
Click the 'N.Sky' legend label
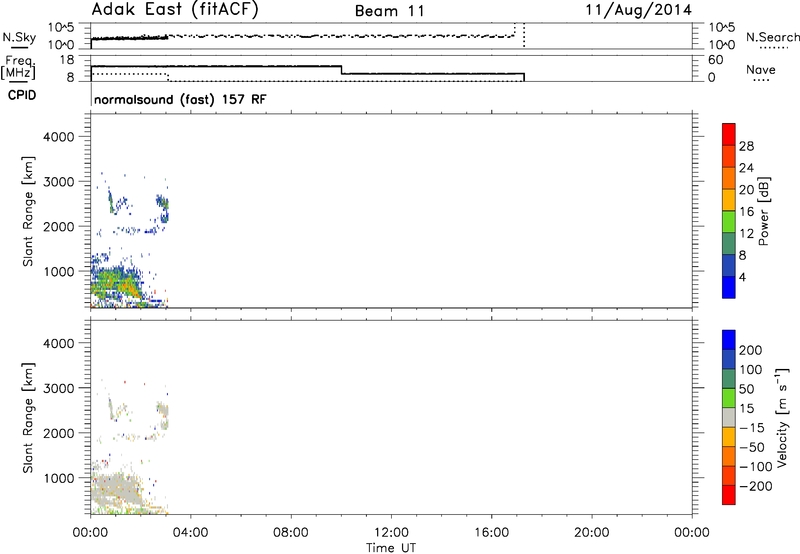(19, 37)
